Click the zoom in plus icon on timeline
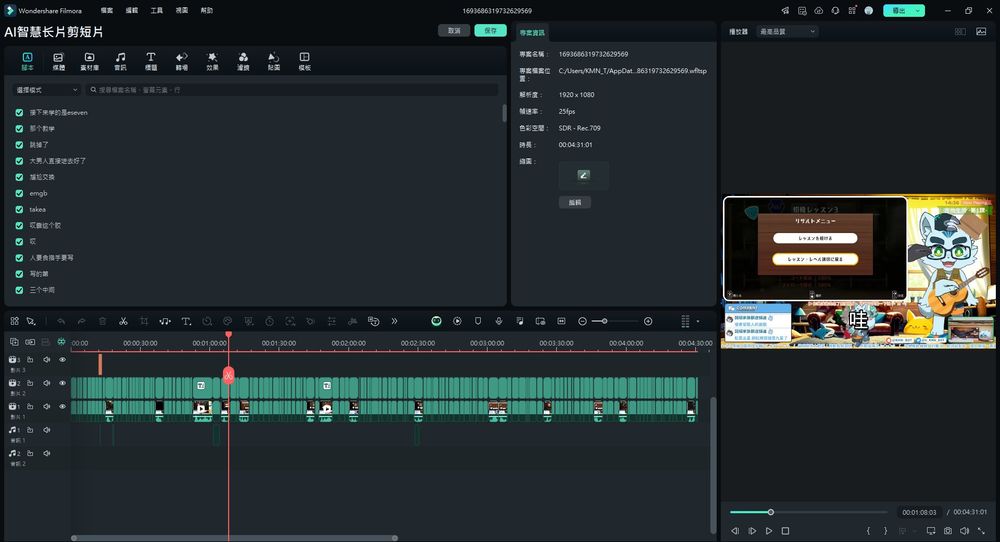1000x542 pixels. click(x=648, y=321)
